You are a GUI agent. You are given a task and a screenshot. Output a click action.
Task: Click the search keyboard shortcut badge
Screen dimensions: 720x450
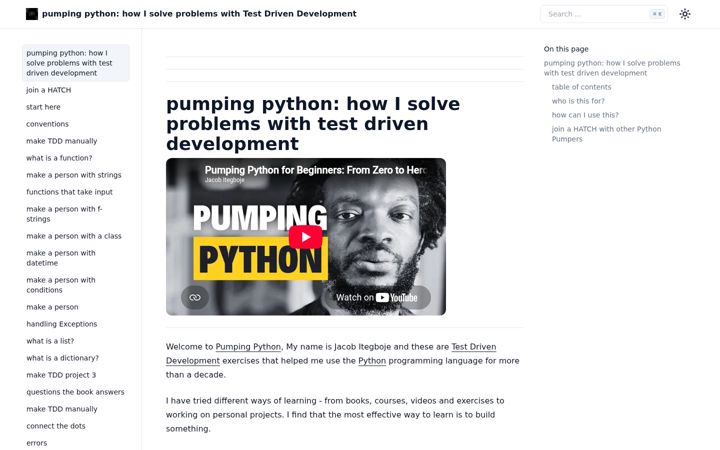click(657, 14)
